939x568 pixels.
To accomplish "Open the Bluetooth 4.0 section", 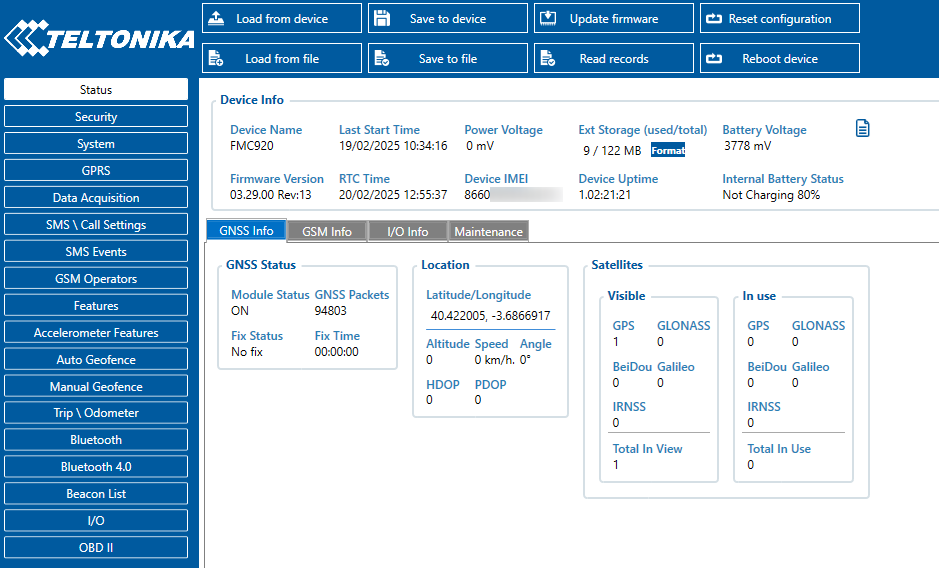I will 96,467.
